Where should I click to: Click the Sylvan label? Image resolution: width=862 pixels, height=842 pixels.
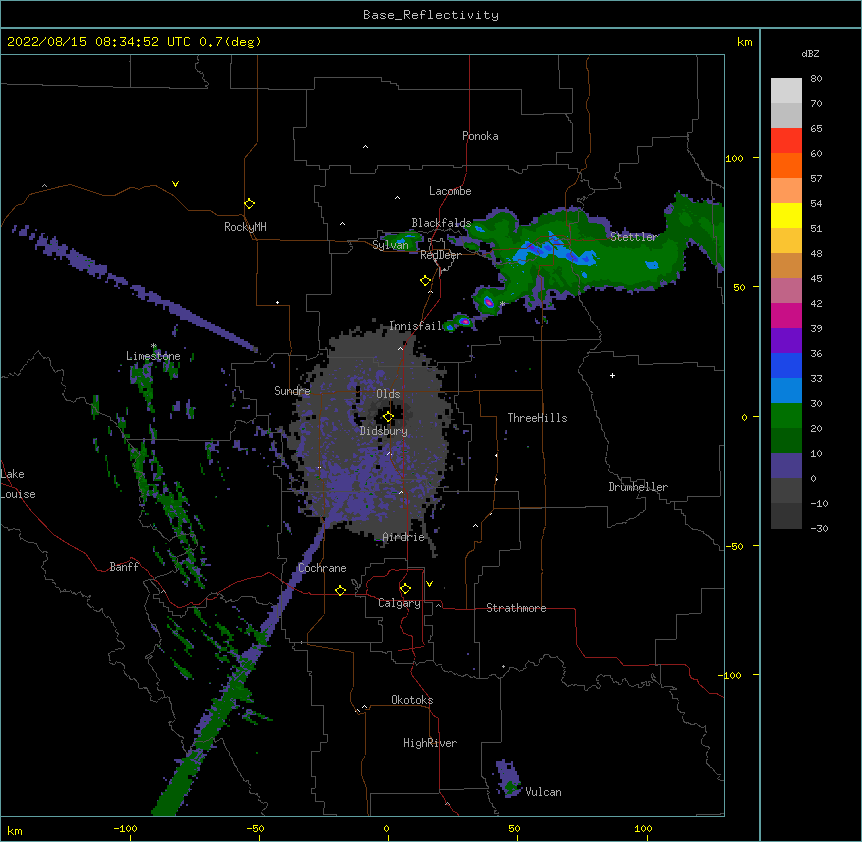point(390,245)
